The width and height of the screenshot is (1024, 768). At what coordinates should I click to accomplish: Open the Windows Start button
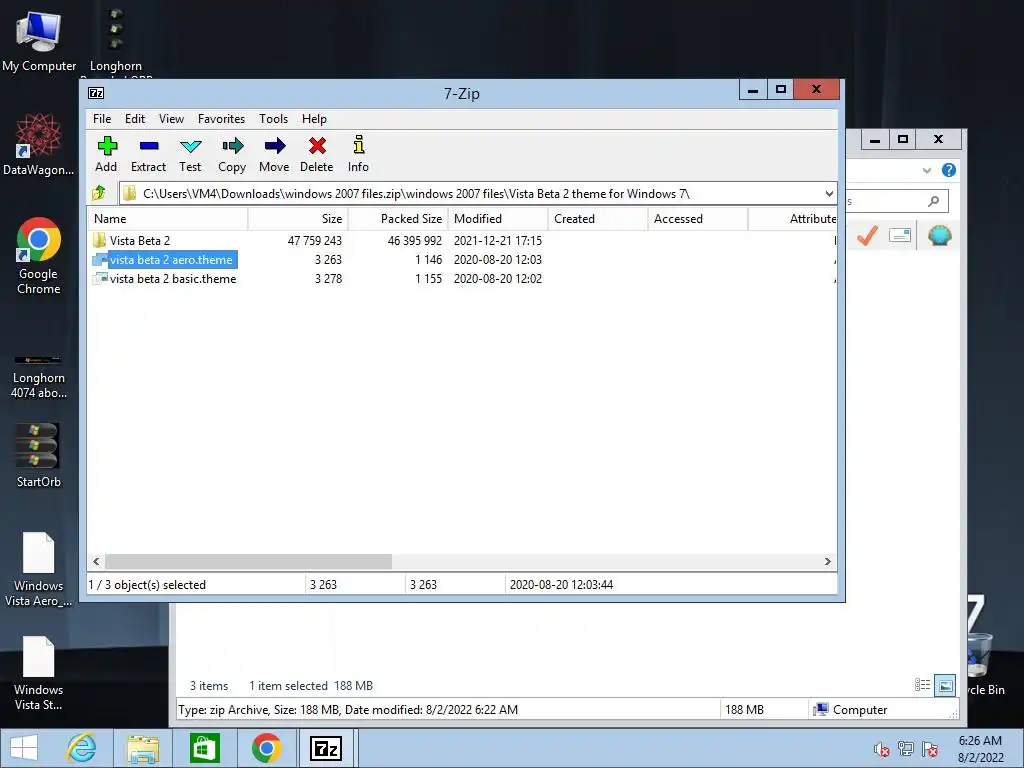tap(24, 748)
